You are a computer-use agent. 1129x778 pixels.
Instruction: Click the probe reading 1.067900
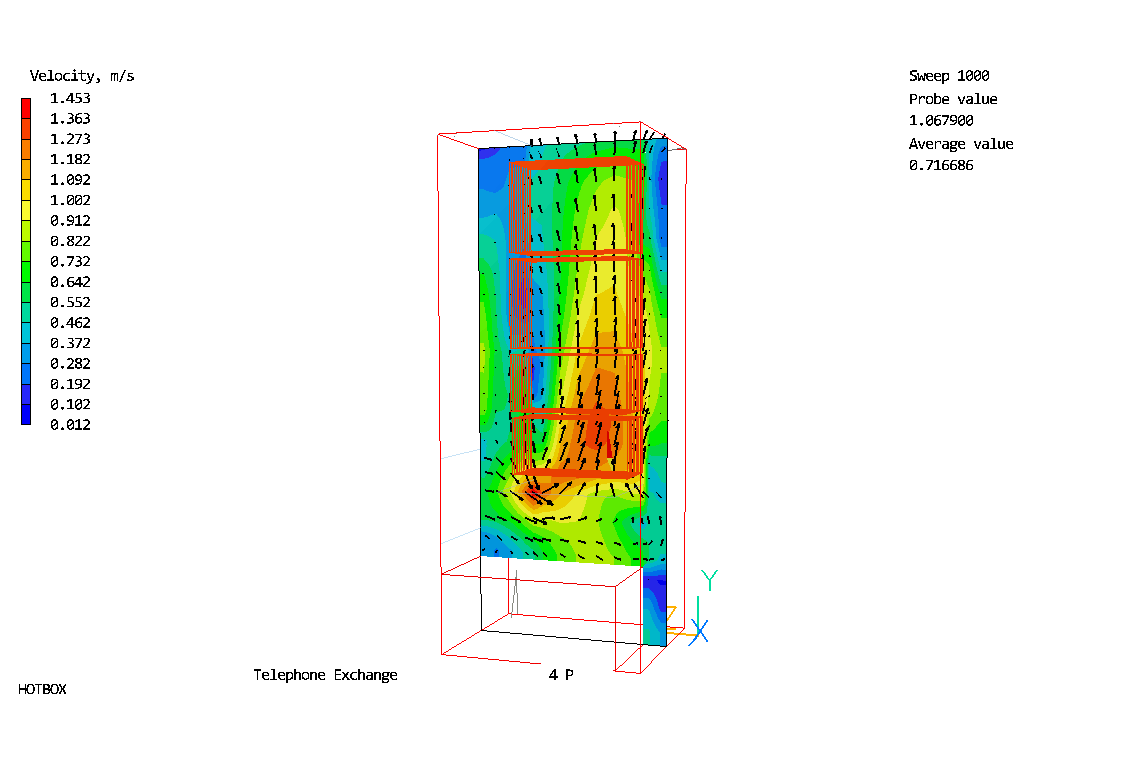point(940,121)
